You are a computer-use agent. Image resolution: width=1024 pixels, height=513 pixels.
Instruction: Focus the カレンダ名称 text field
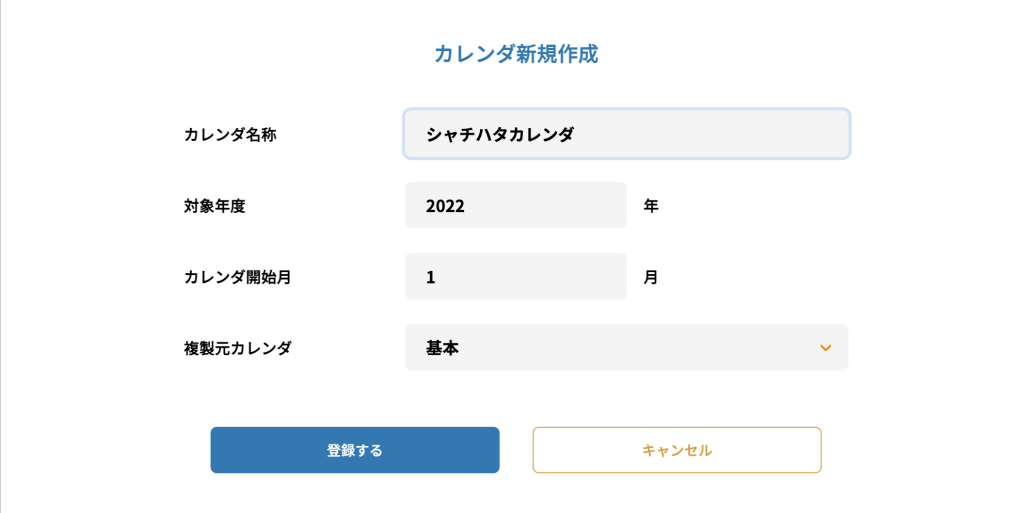pos(626,134)
